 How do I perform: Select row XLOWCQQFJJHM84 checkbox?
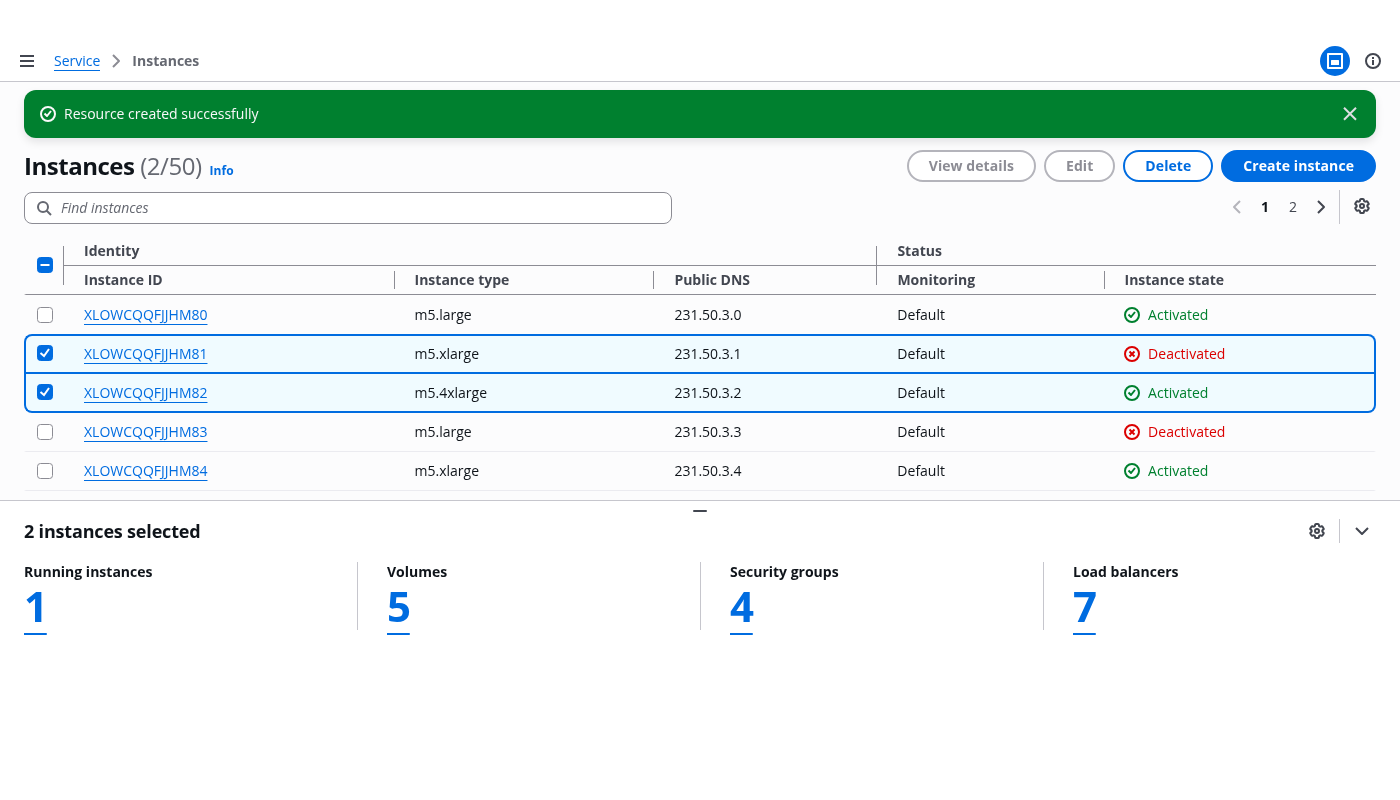tap(45, 471)
